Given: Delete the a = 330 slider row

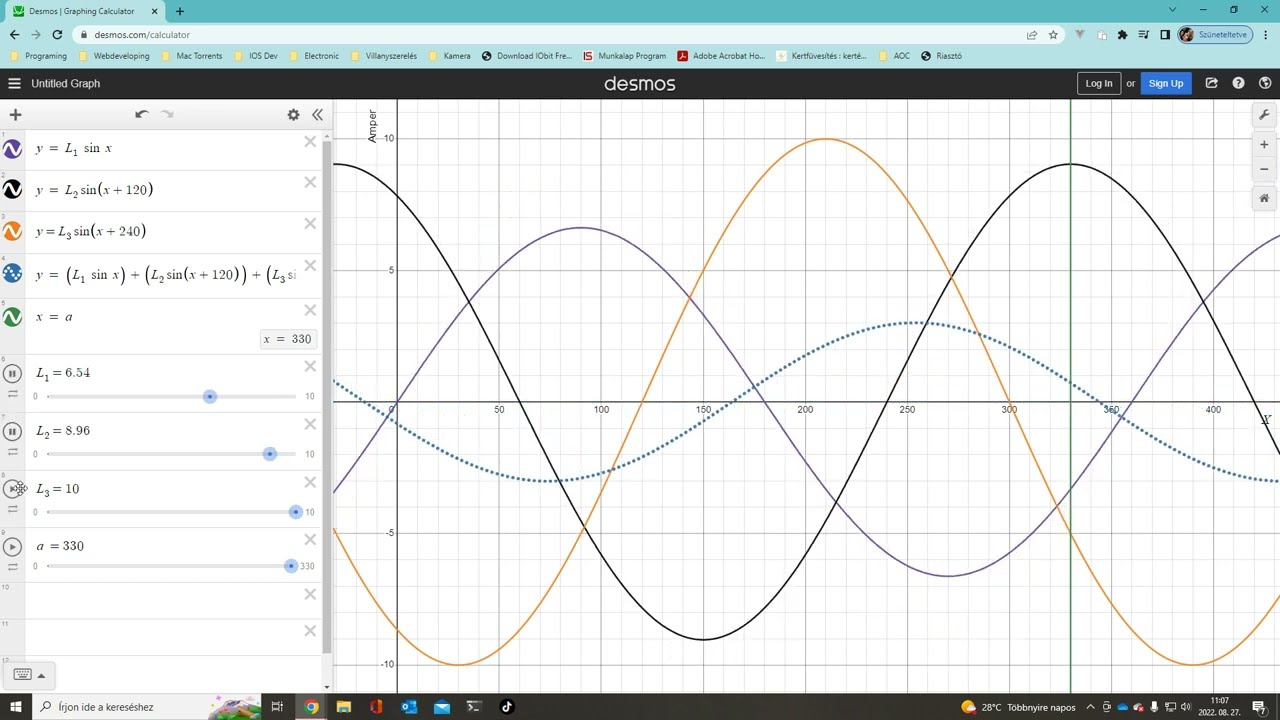Looking at the screenshot, I should (x=310, y=540).
